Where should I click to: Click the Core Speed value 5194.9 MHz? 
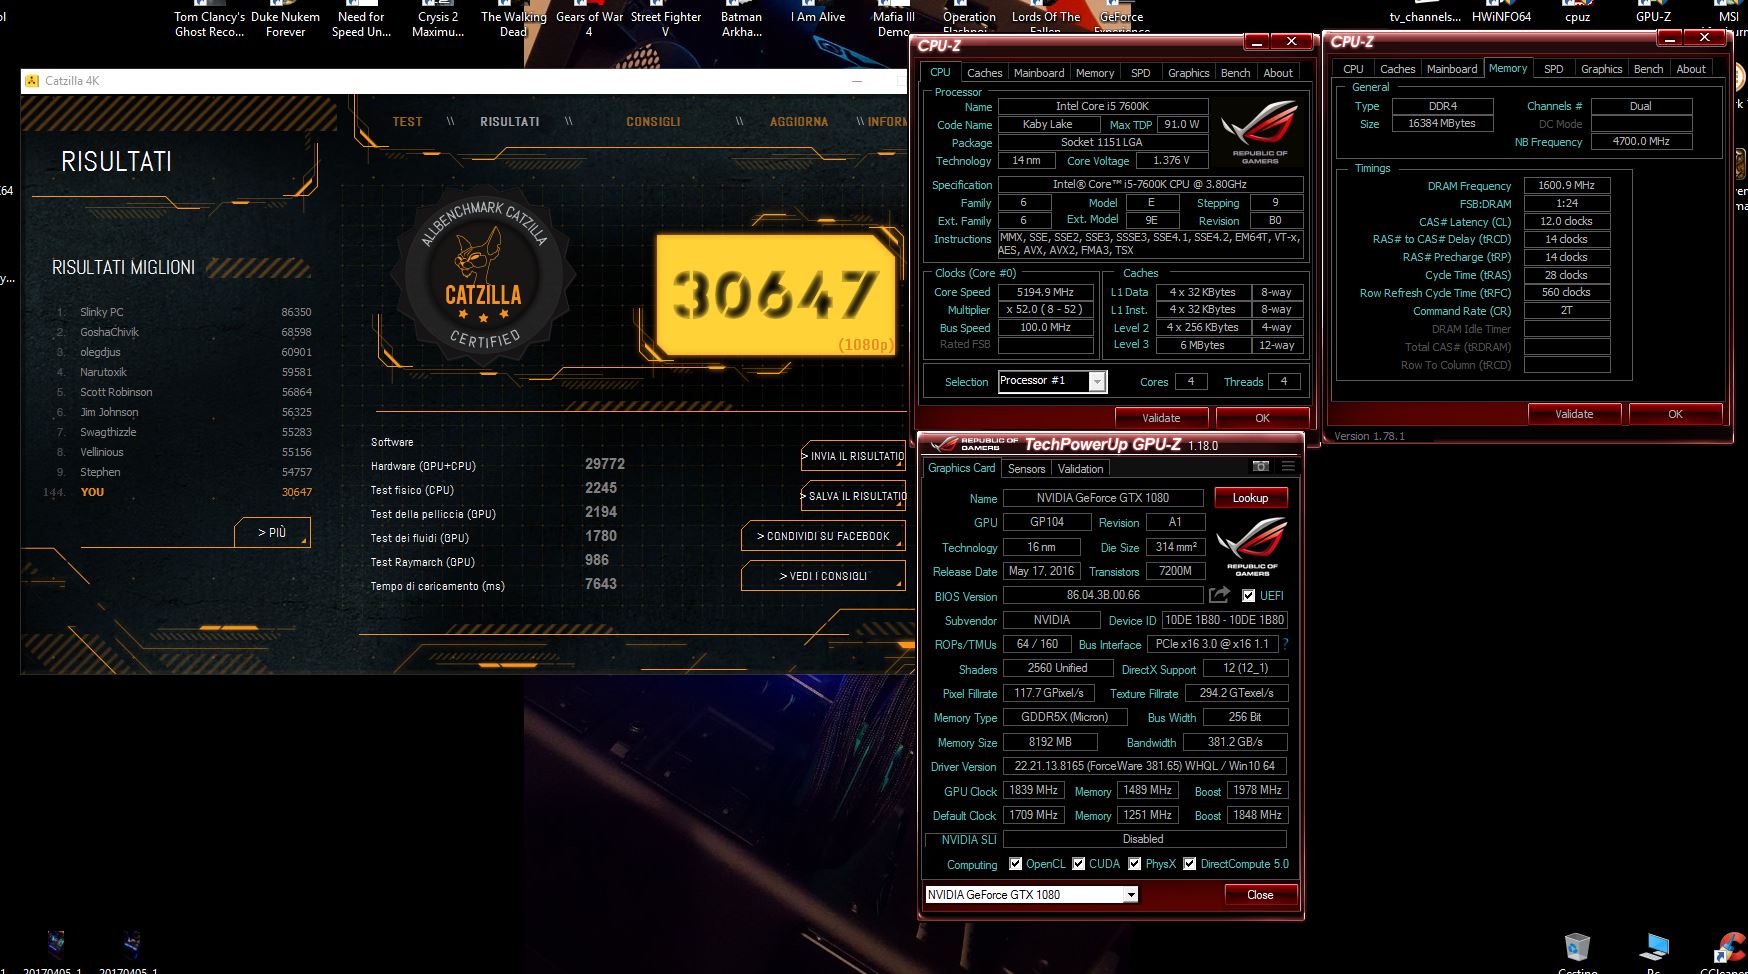[1045, 292]
